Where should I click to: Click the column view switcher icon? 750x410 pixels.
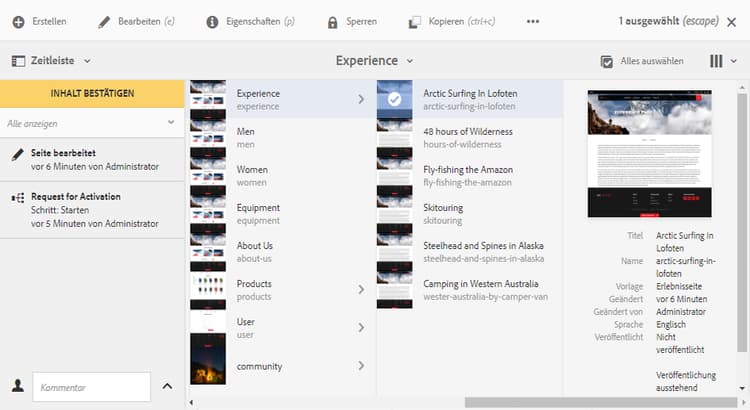(716, 61)
